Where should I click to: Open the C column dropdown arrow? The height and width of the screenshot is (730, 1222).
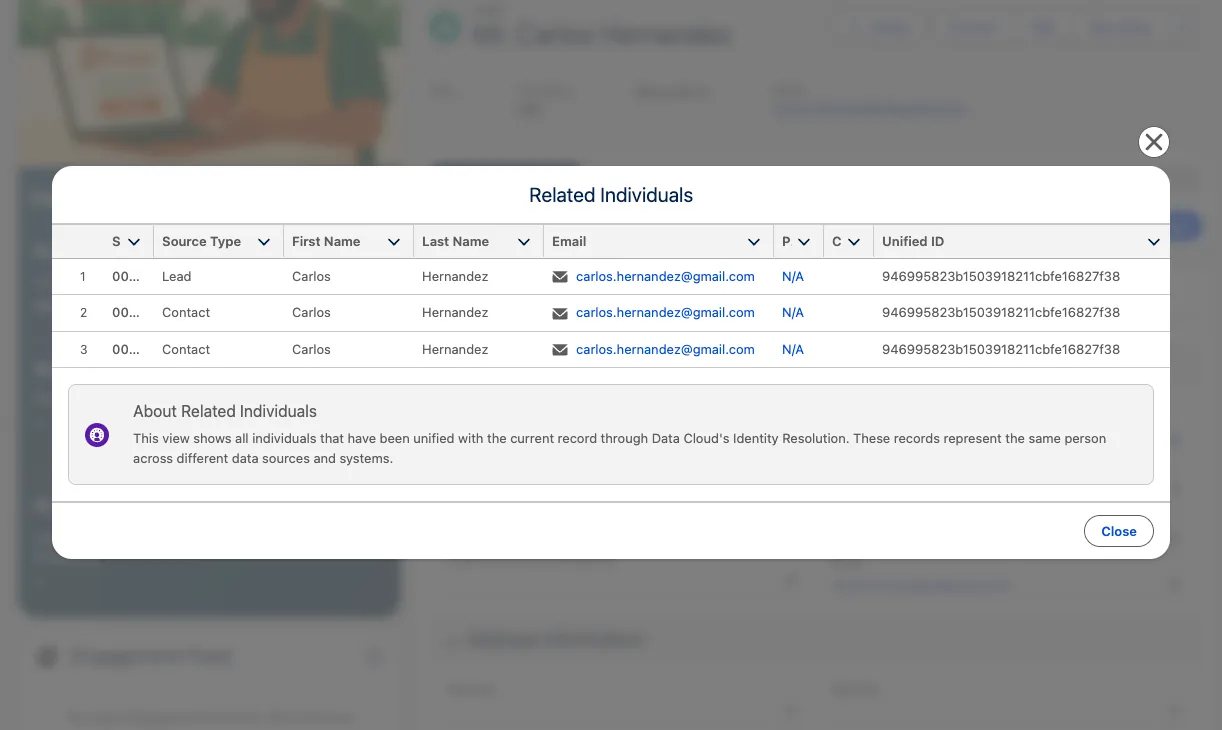coord(854,242)
